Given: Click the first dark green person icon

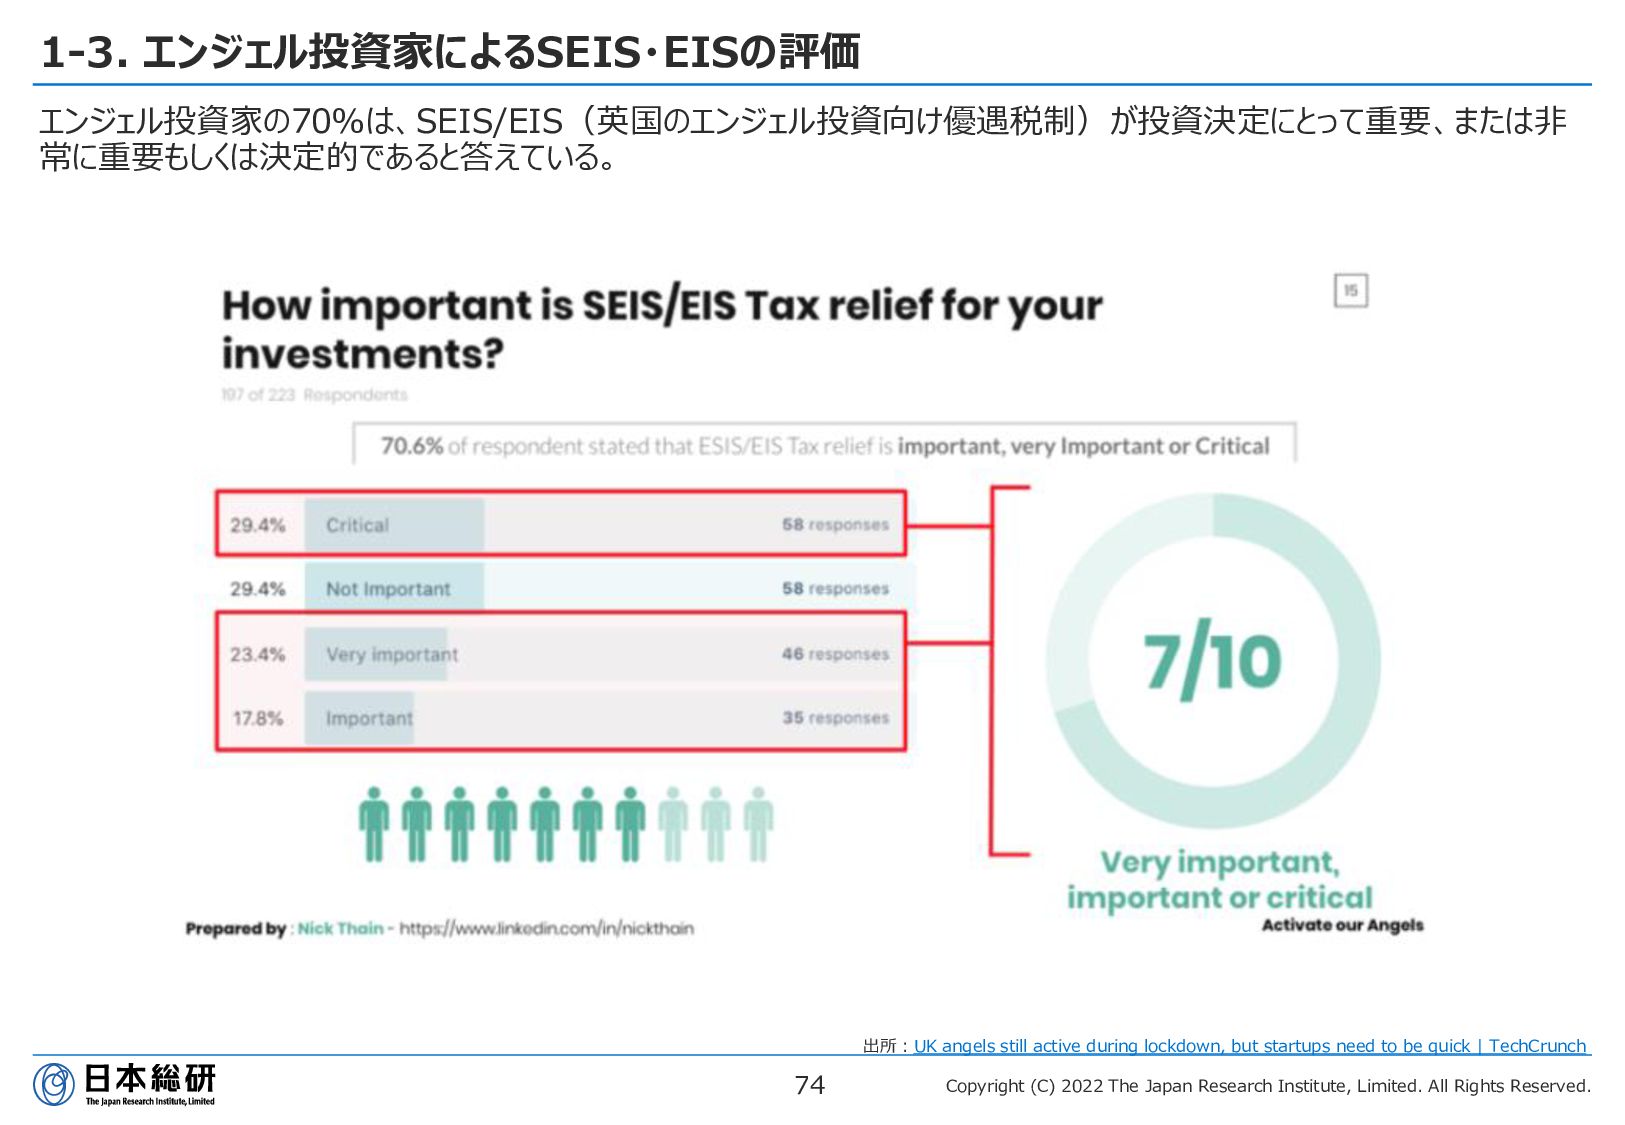Looking at the screenshot, I should tap(374, 824).
